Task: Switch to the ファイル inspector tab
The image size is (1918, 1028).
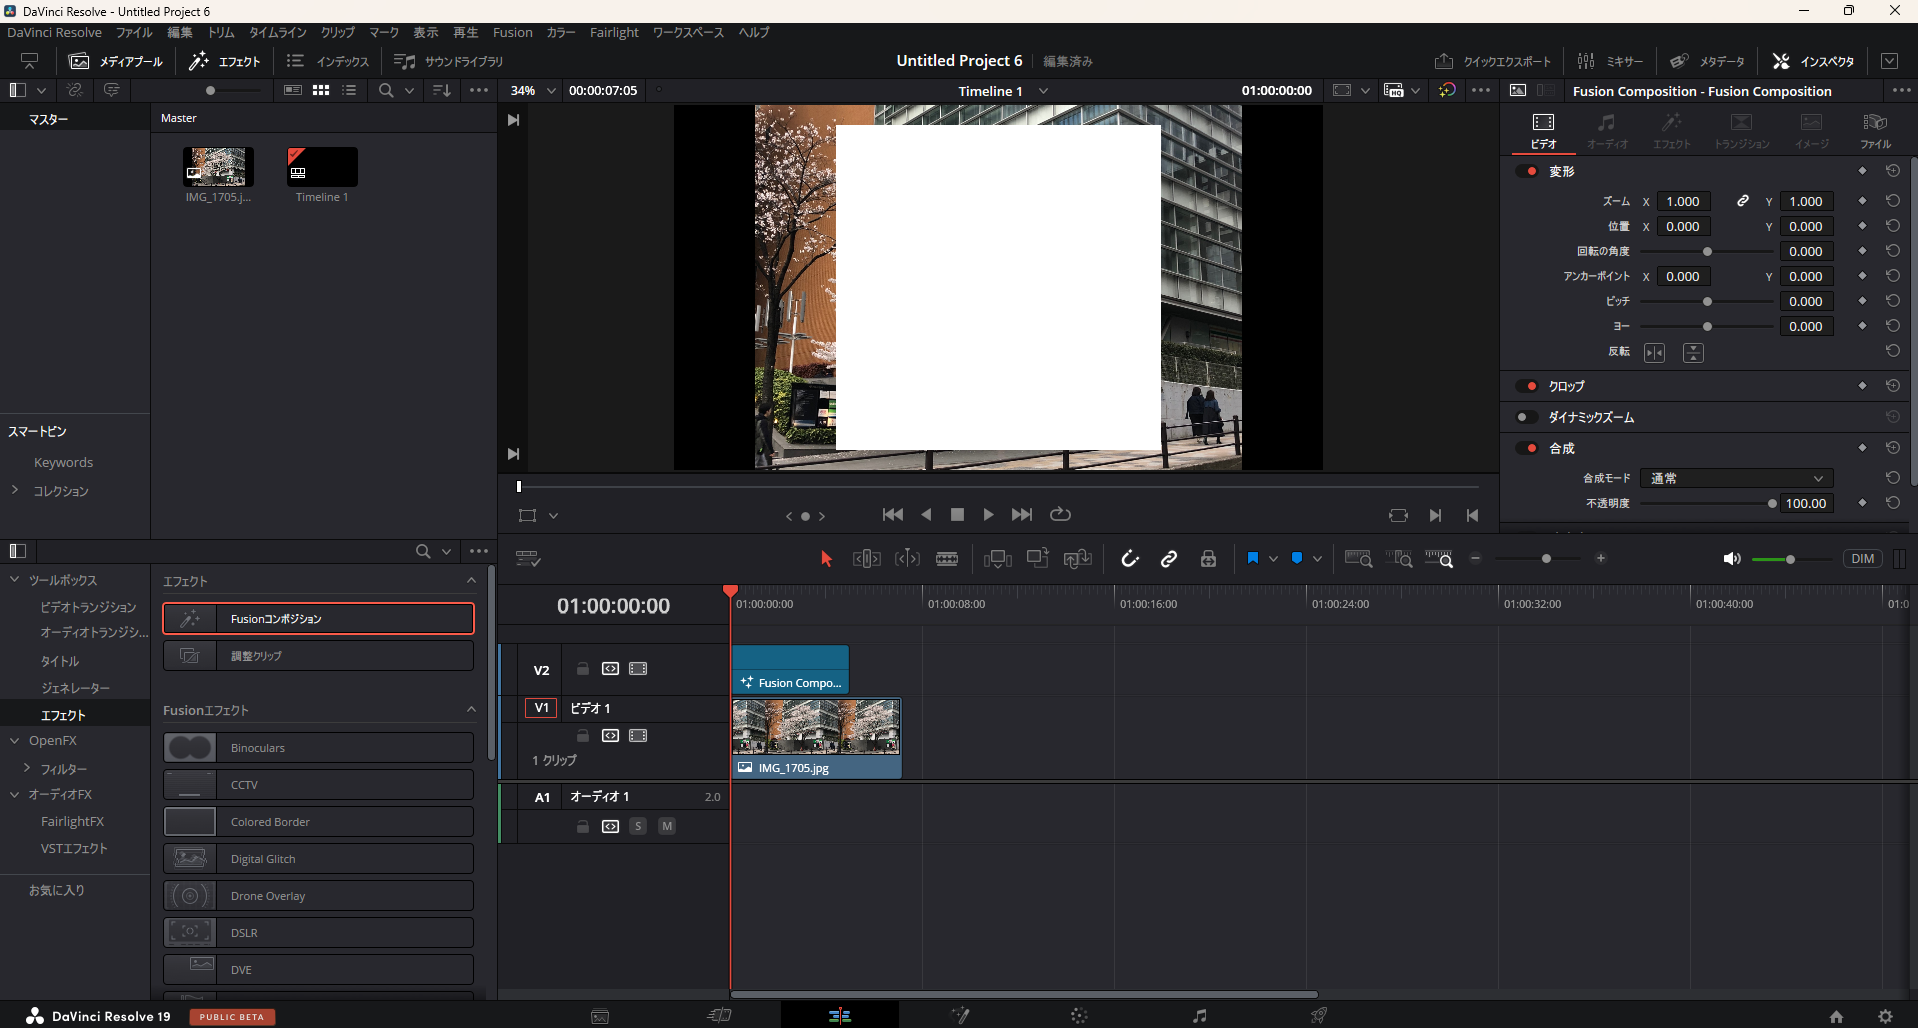Action: point(1875,130)
